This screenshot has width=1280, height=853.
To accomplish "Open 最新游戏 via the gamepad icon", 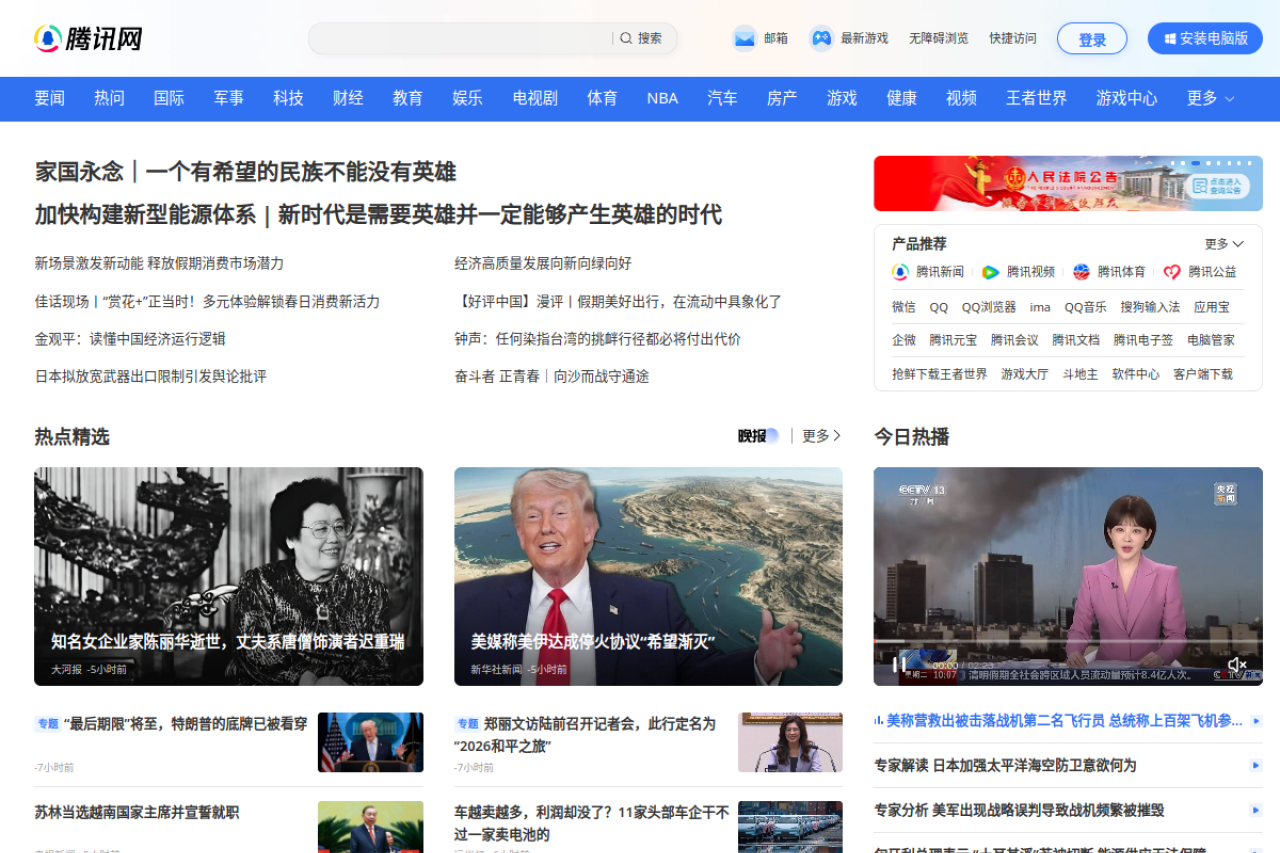I will click(x=821, y=38).
